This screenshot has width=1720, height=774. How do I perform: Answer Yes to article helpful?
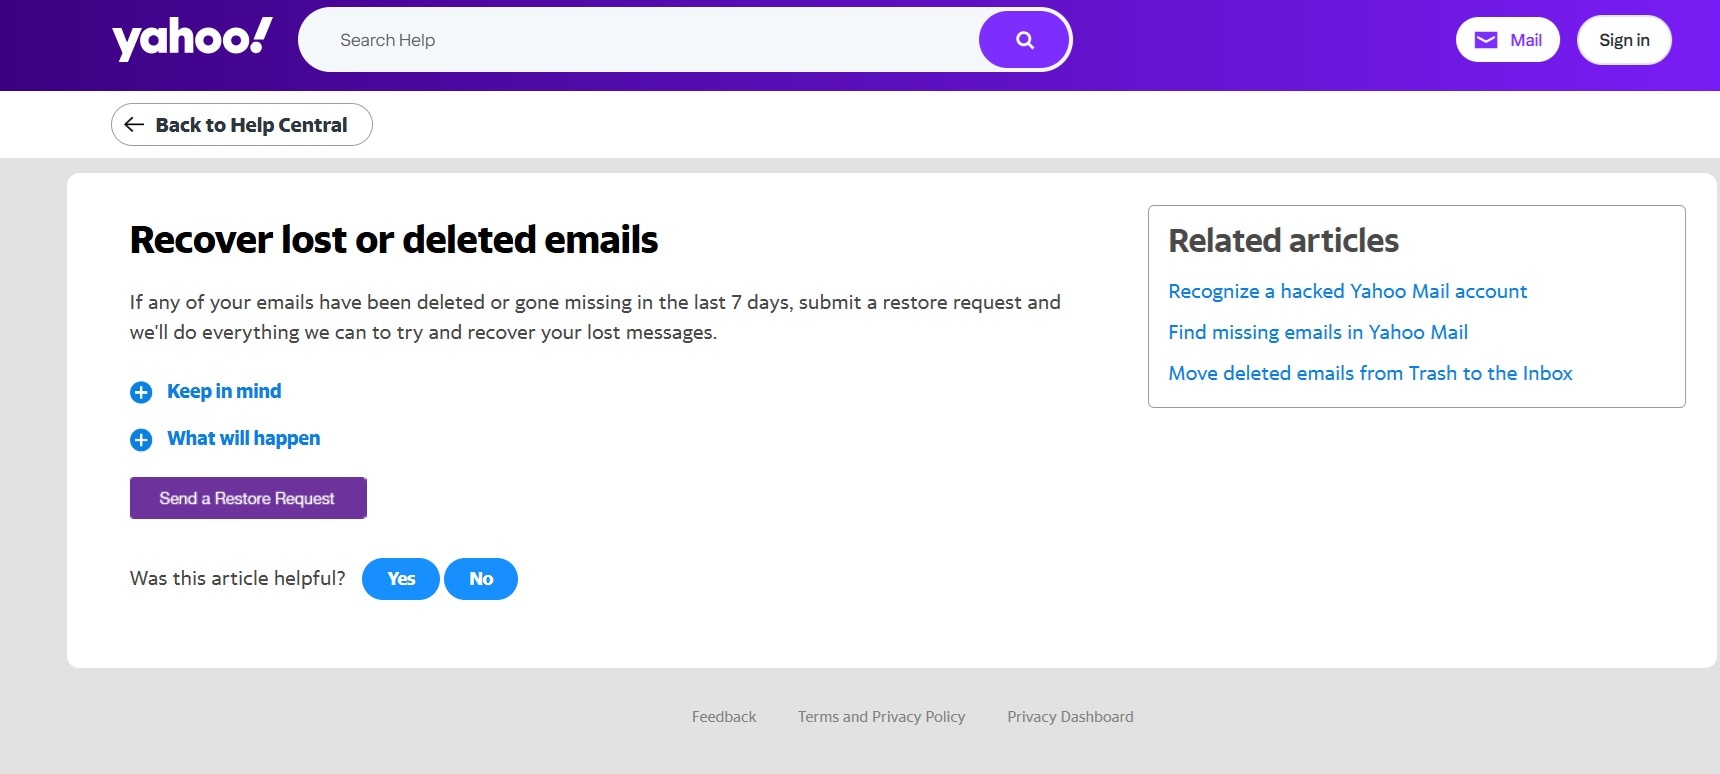tap(401, 579)
